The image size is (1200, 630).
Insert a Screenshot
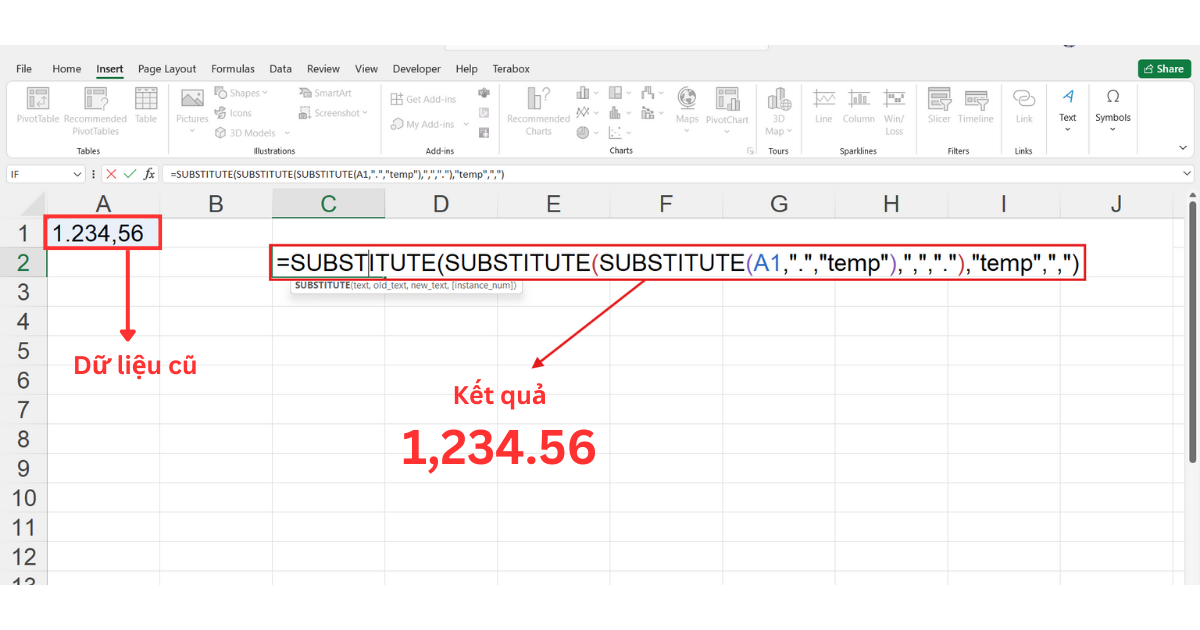(330, 112)
